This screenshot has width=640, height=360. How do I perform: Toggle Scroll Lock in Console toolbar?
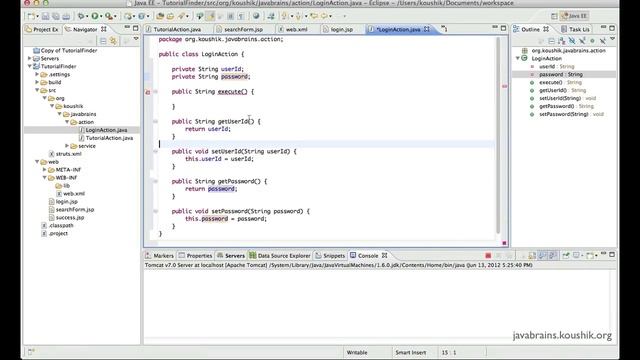pos(532,256)
